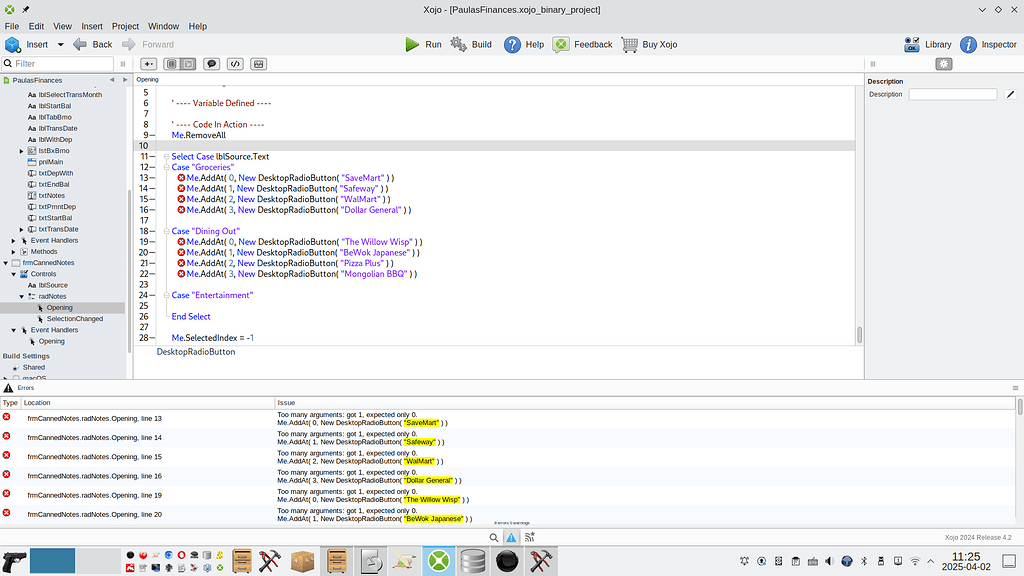Switch to the left layout view toggle
Screen dimensions: 1024x576
tap(172, 64)
